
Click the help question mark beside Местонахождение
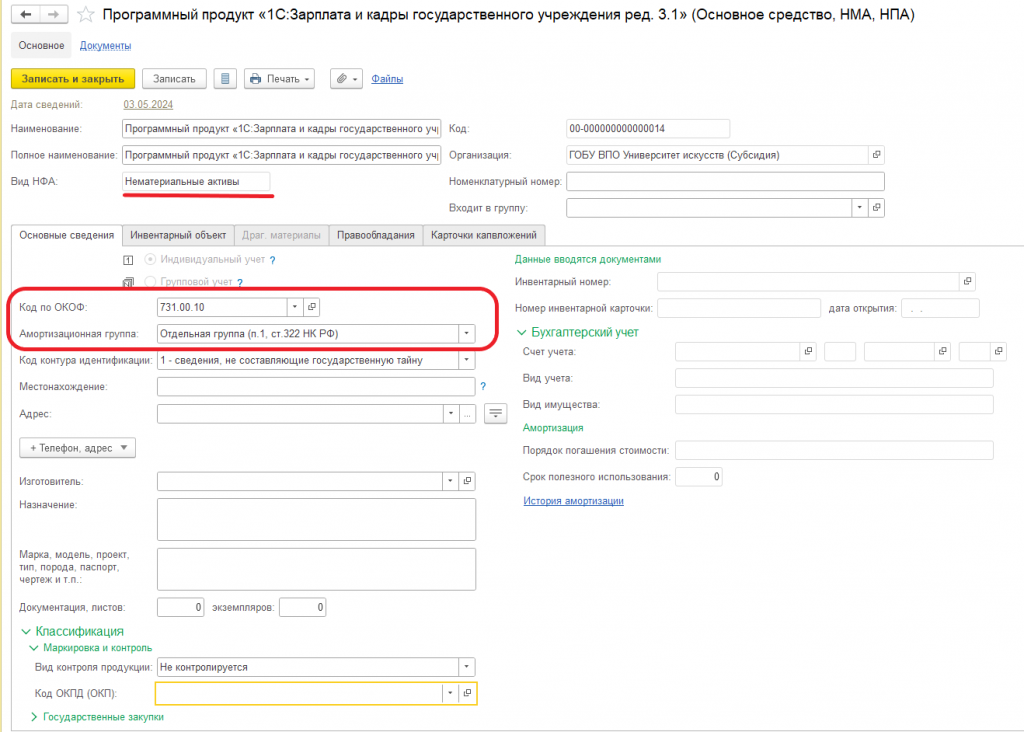point(483,387)
